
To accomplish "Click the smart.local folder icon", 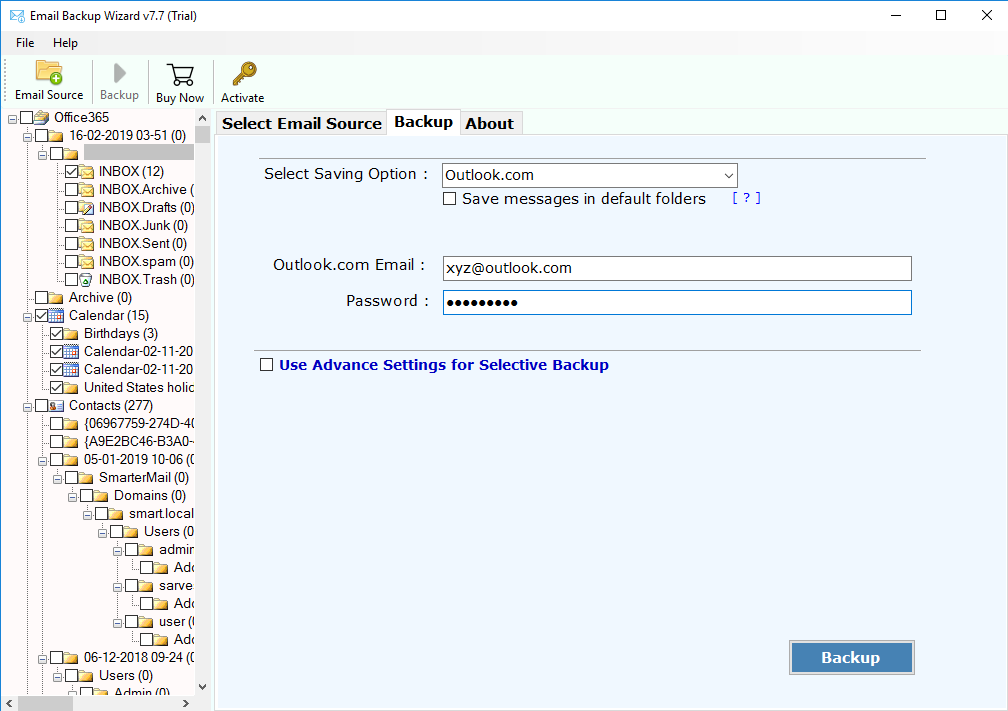I will 116,514.
